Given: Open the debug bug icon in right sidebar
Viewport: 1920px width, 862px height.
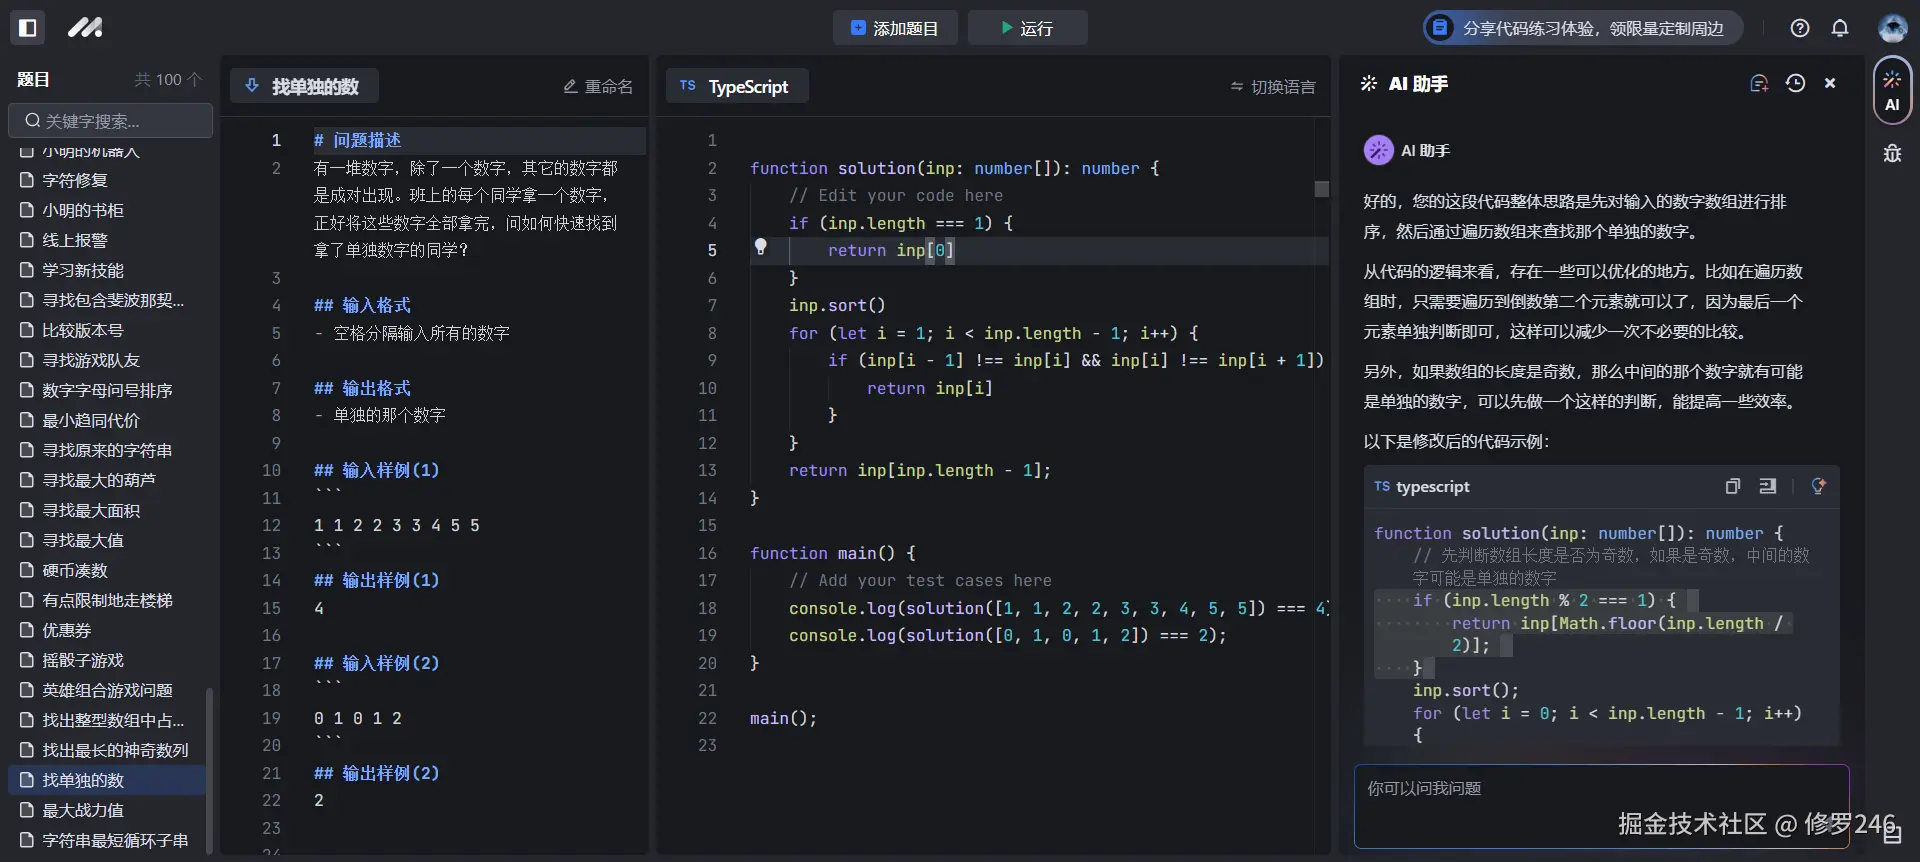Looking at the screenshot, I should (x=1892, y=153).
